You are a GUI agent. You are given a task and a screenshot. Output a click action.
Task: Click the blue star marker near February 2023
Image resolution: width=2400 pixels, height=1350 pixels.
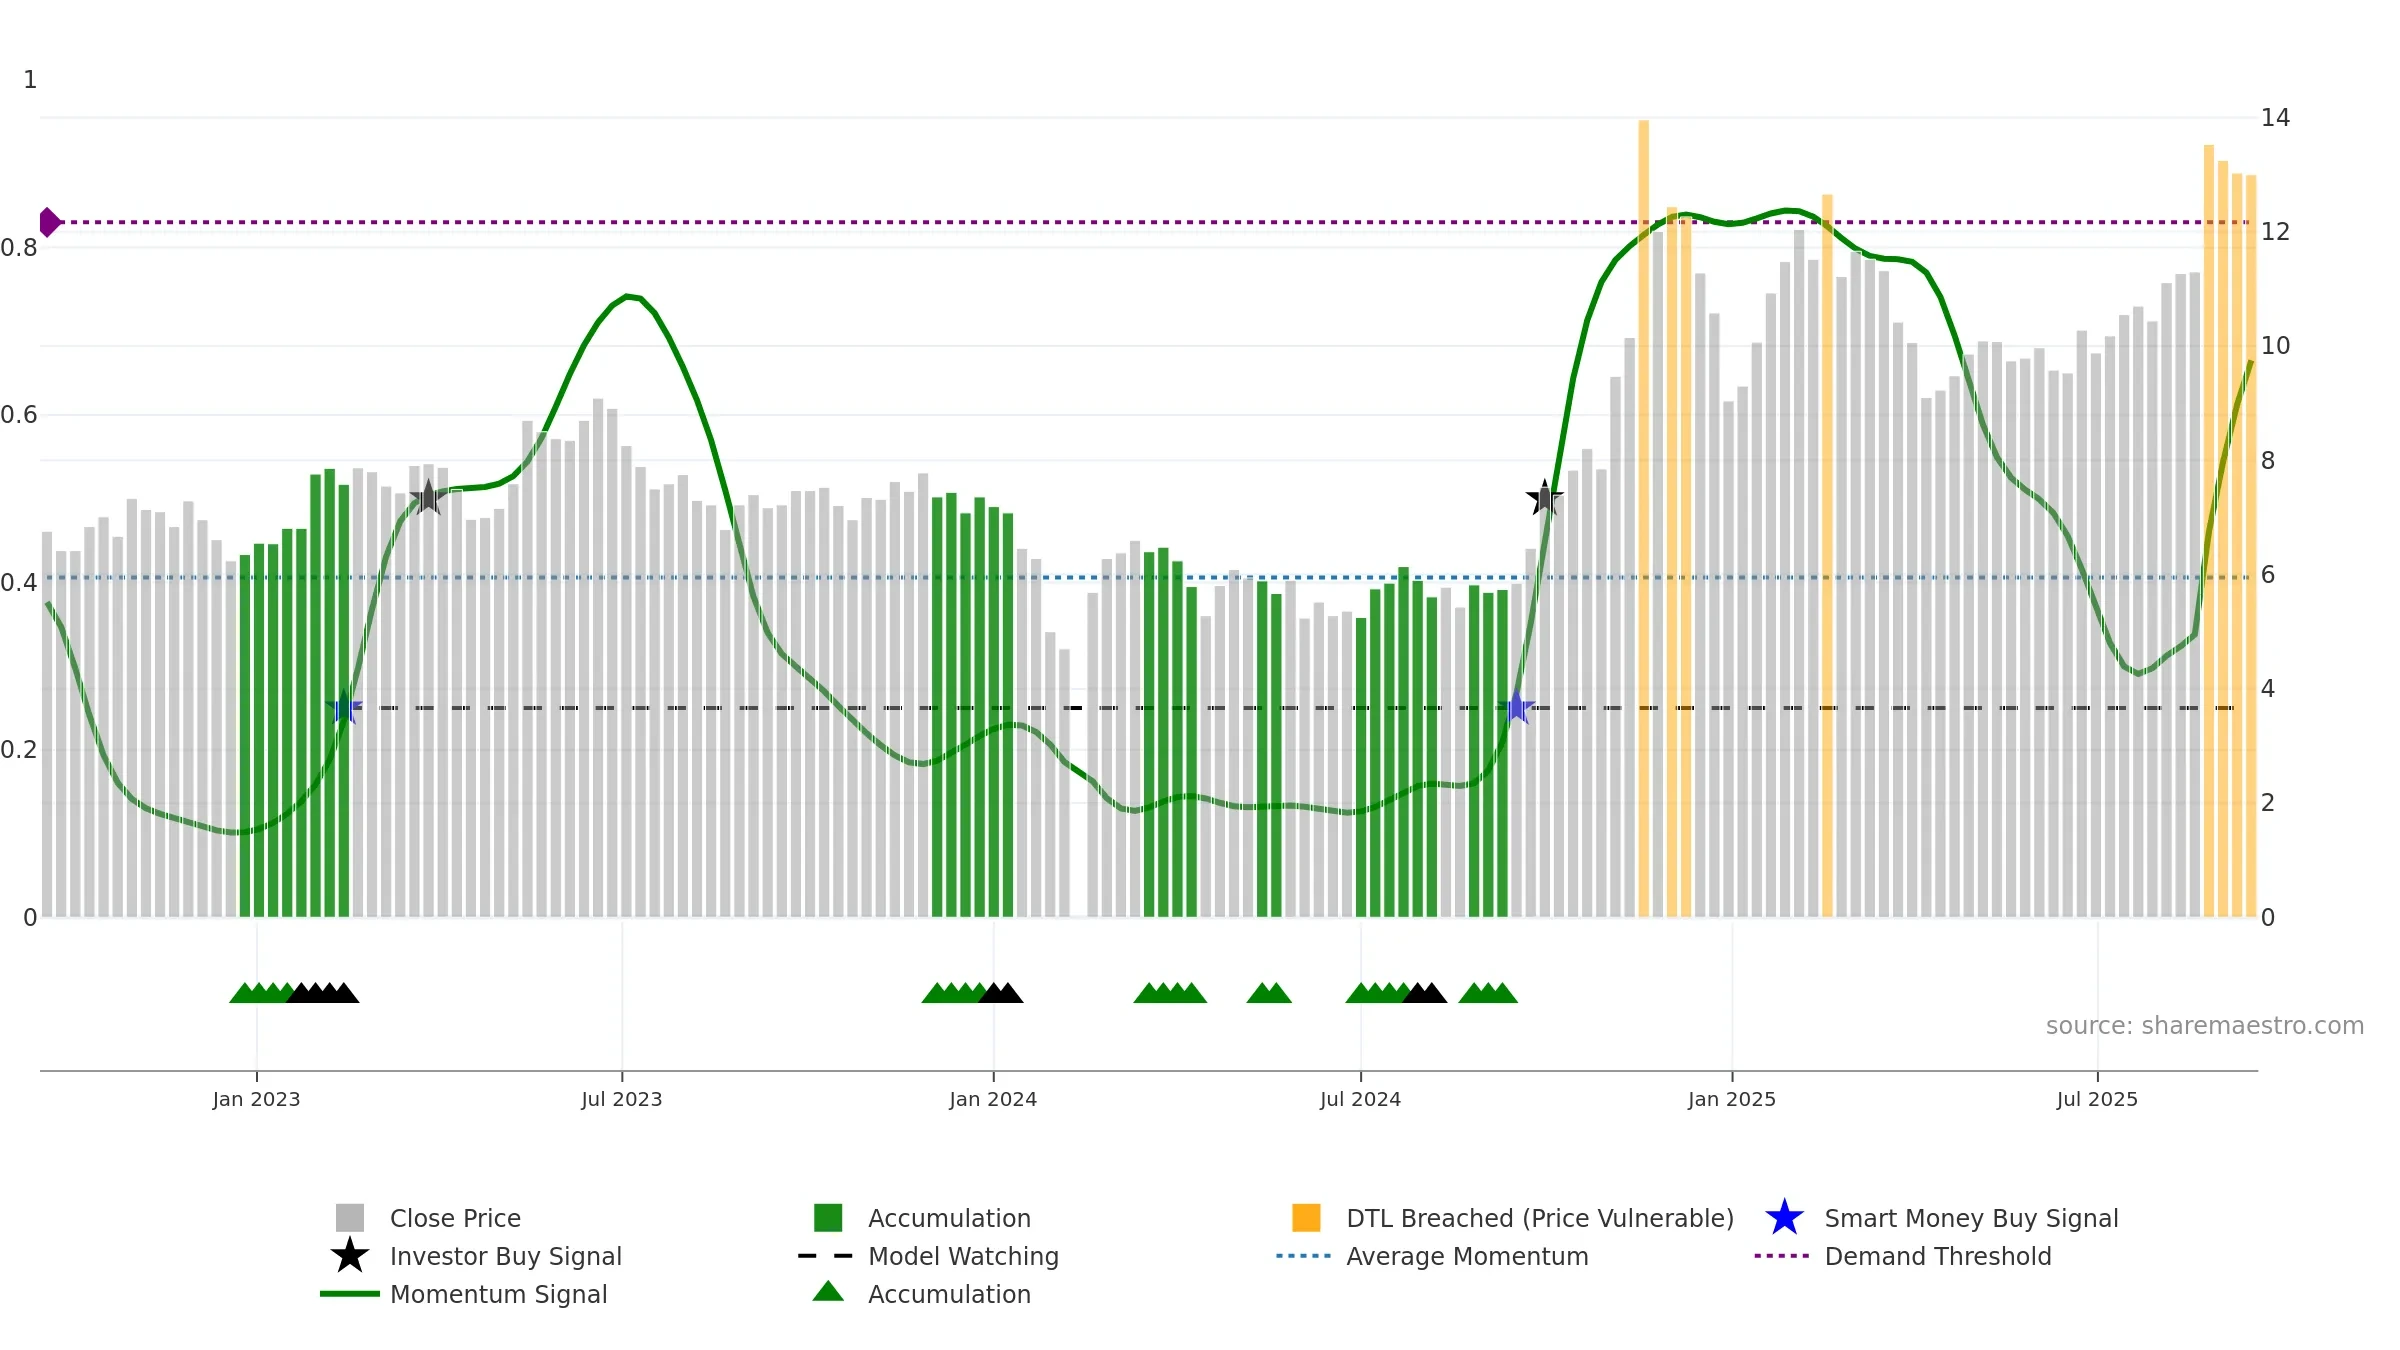coord(344,707)
